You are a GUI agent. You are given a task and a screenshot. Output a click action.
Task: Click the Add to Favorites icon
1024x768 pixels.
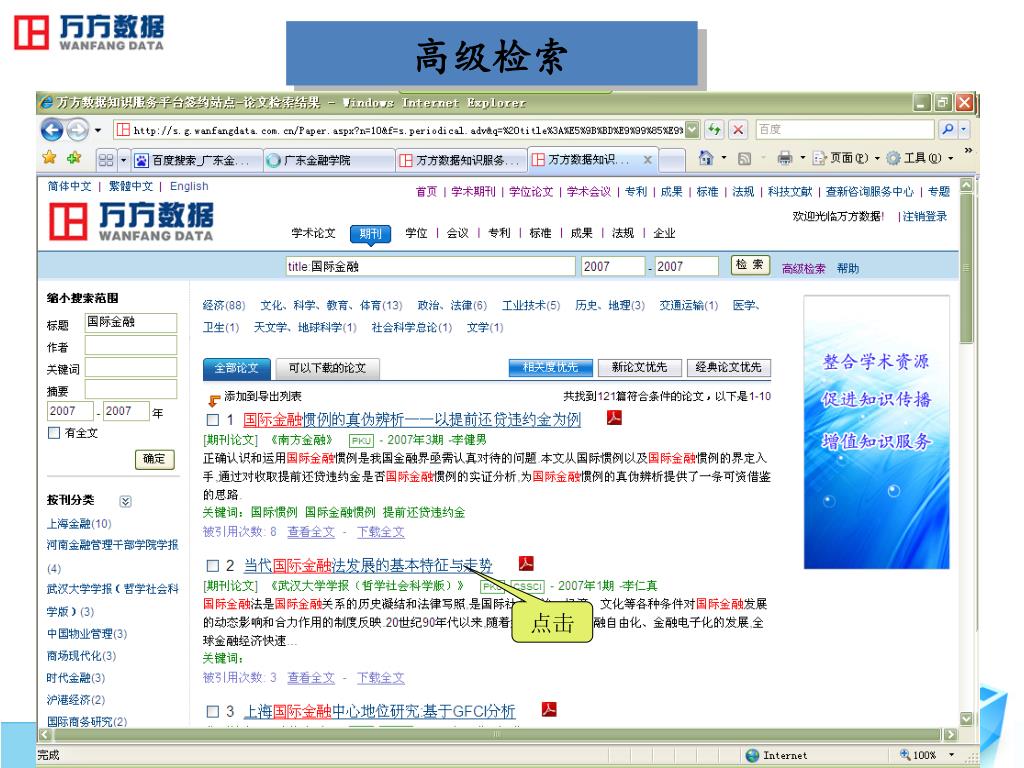(74, 158)
